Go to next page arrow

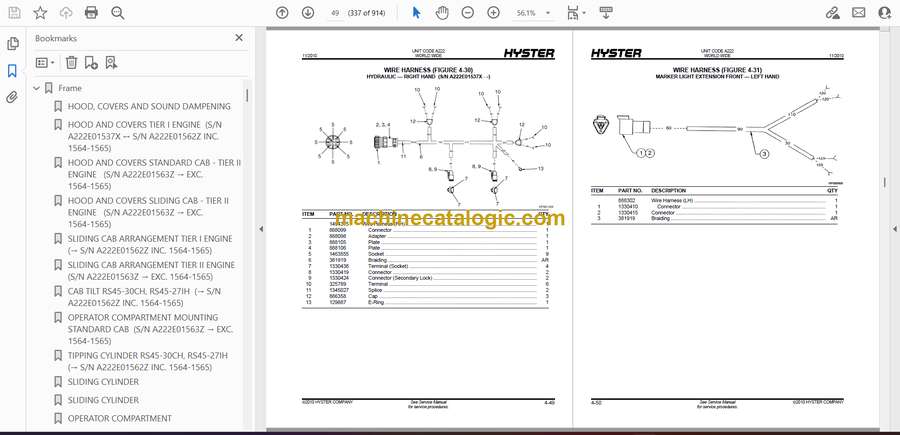pos(308,13)
